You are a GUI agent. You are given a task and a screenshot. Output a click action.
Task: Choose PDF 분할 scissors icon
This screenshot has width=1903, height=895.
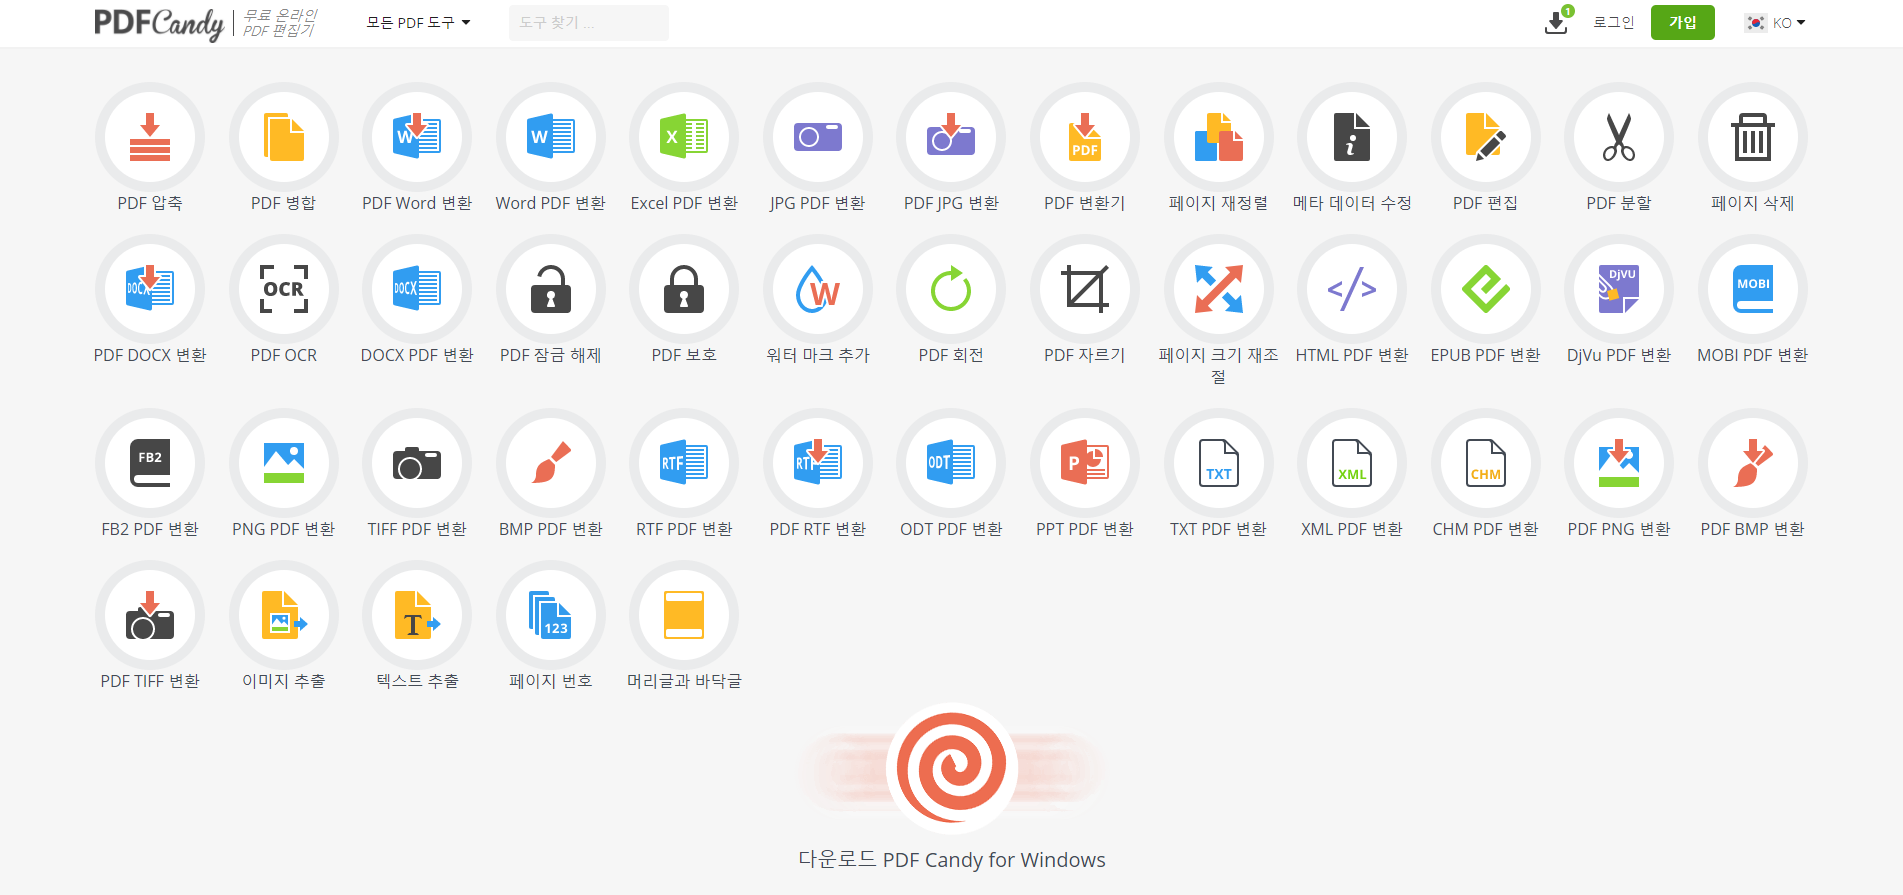(x=1619, y=137)
